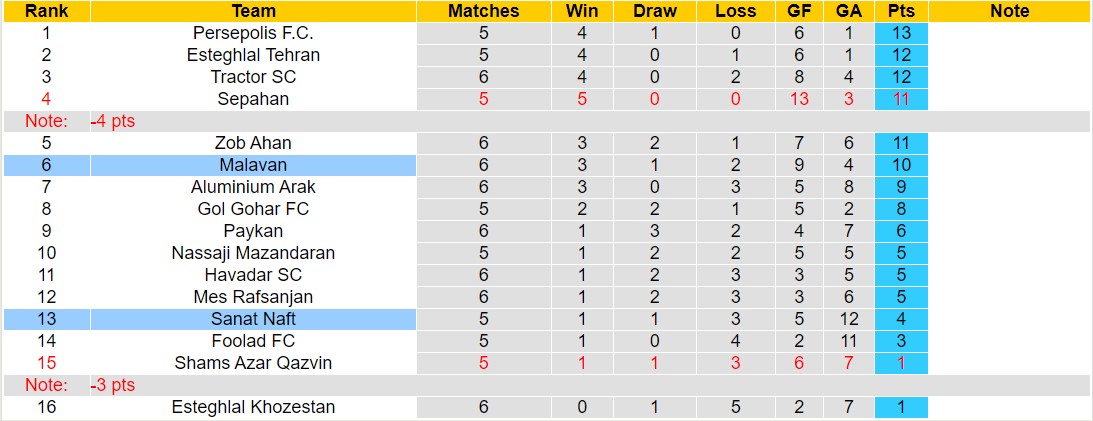Select the Tractor SC team name

[253, 77]
